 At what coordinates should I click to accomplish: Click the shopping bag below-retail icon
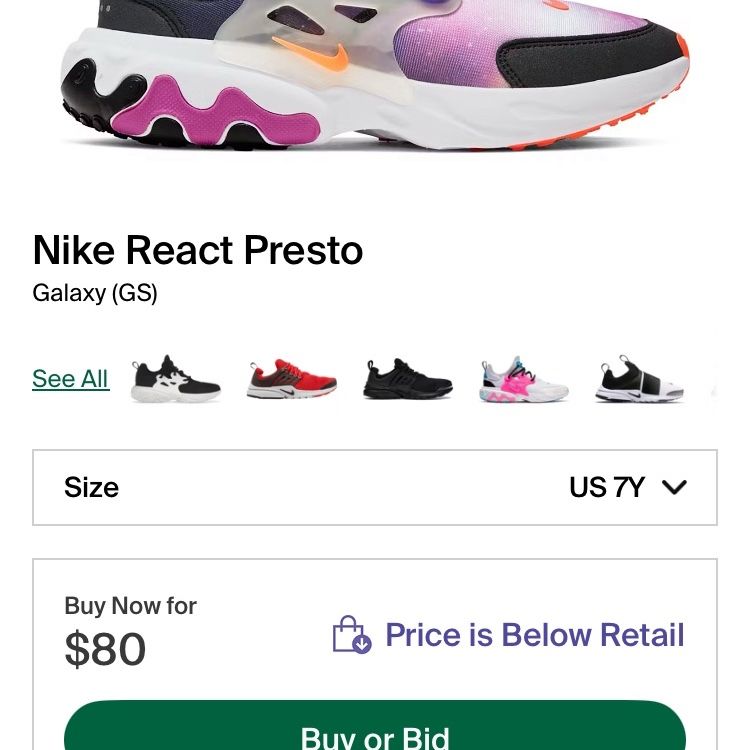click(x=352, y=634)
